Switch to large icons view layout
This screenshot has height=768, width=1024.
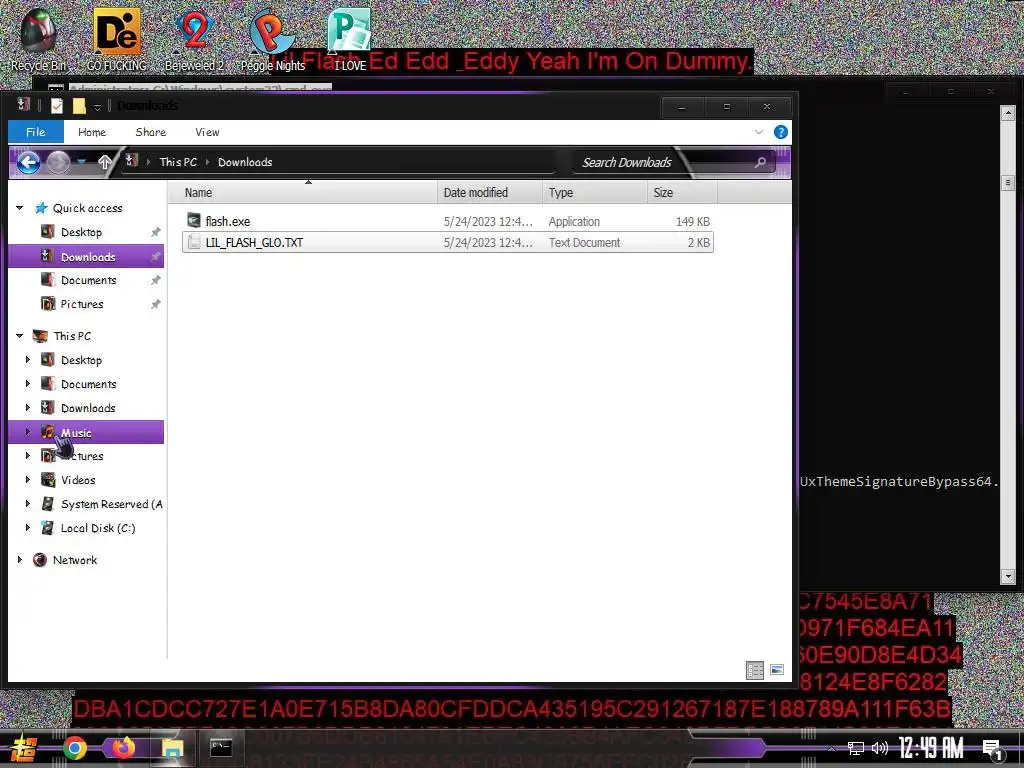pyautogui.click(x=776, y=670)
